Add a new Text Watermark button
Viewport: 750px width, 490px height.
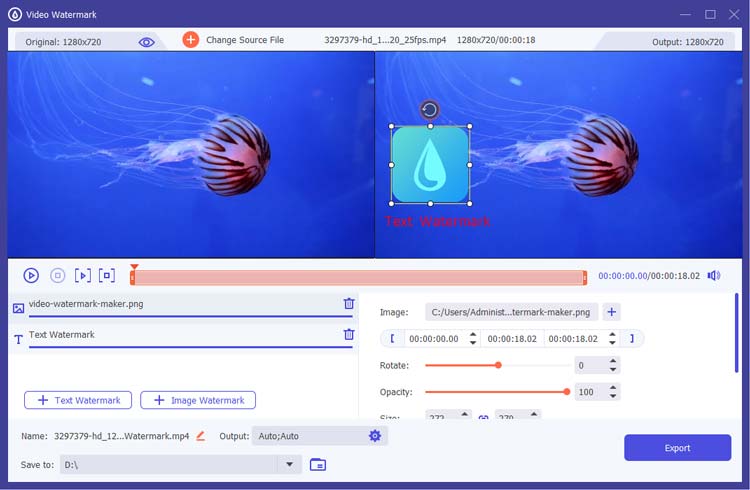coord(78,401)
